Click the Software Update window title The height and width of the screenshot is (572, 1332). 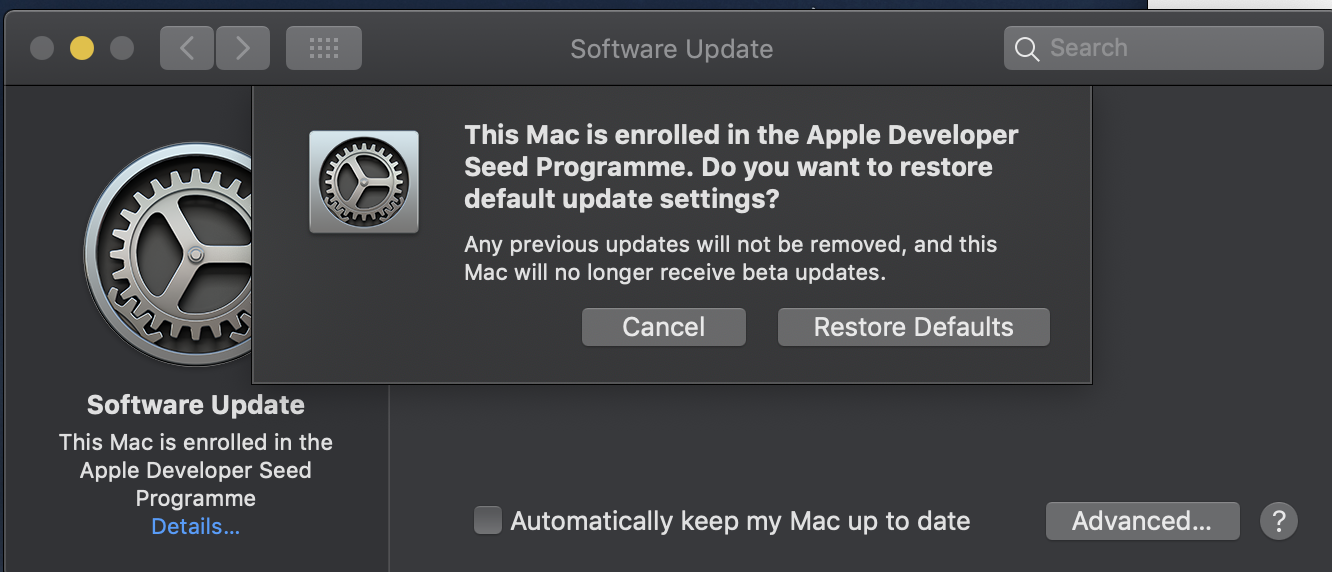(x=671, y=49)
